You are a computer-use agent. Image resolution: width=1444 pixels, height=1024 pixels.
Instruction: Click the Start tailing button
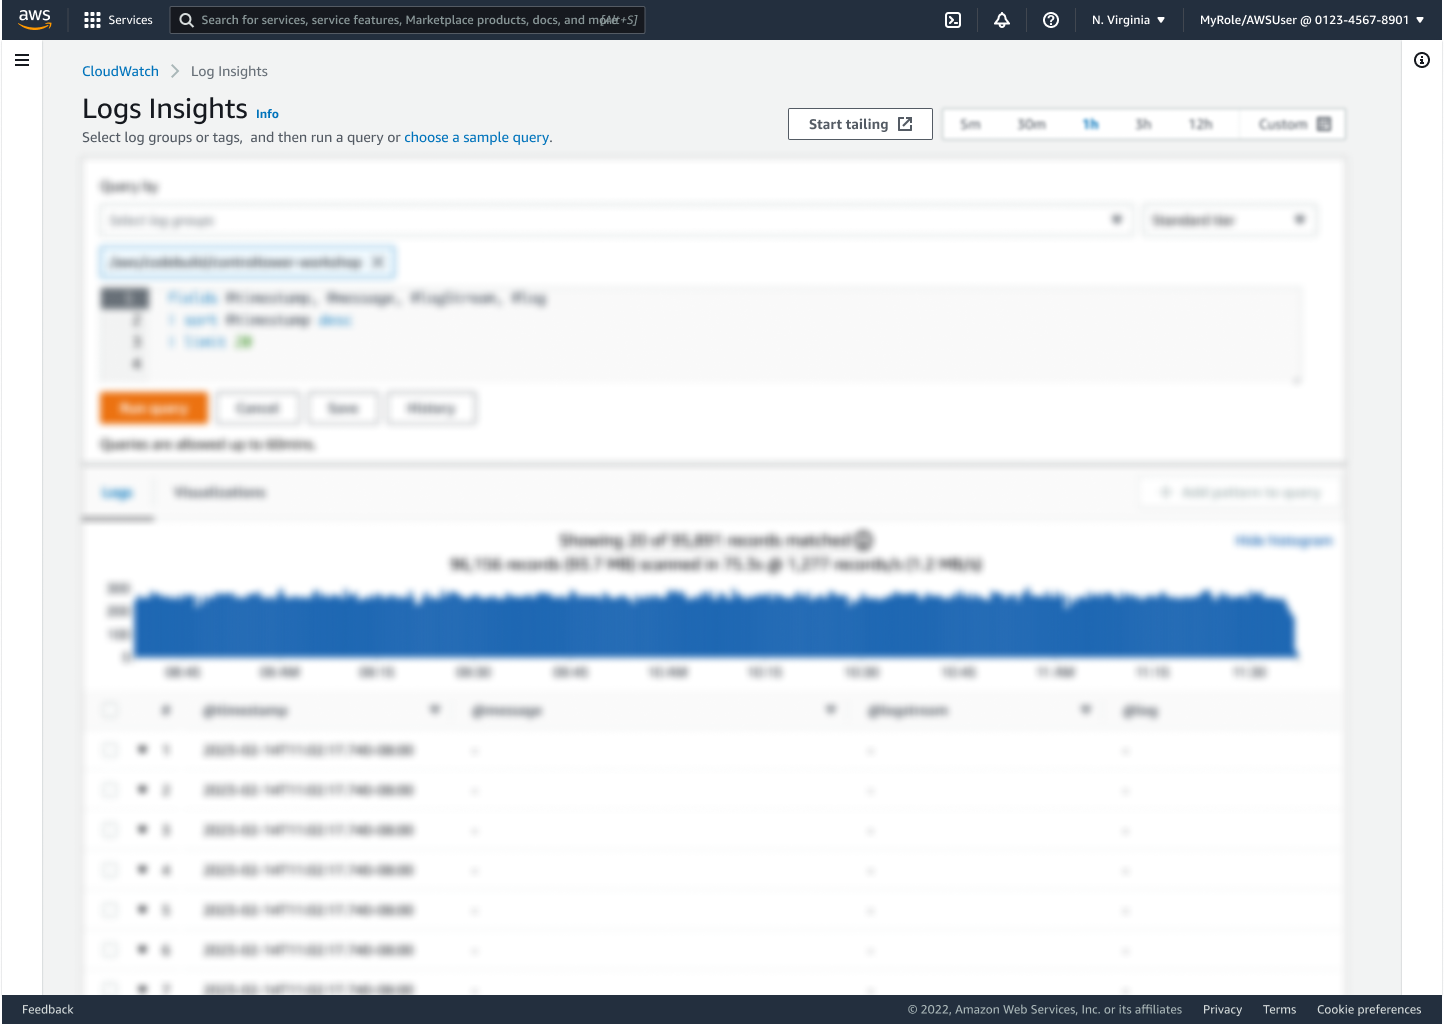pos(860,124)
